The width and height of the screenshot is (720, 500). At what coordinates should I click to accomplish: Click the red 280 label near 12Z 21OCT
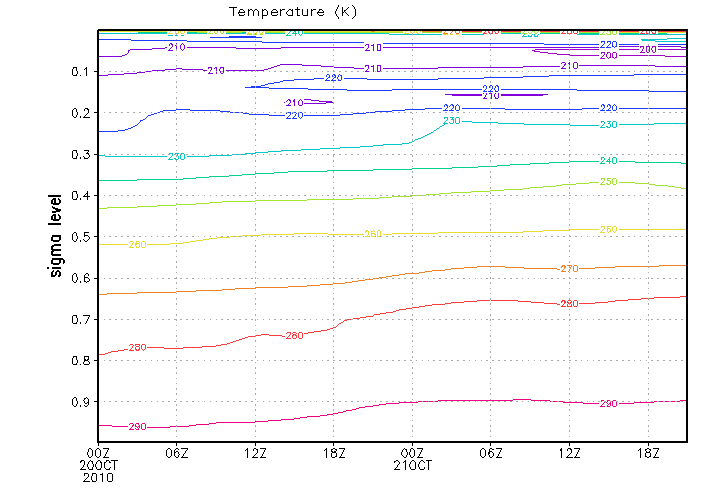pos(569,303)
